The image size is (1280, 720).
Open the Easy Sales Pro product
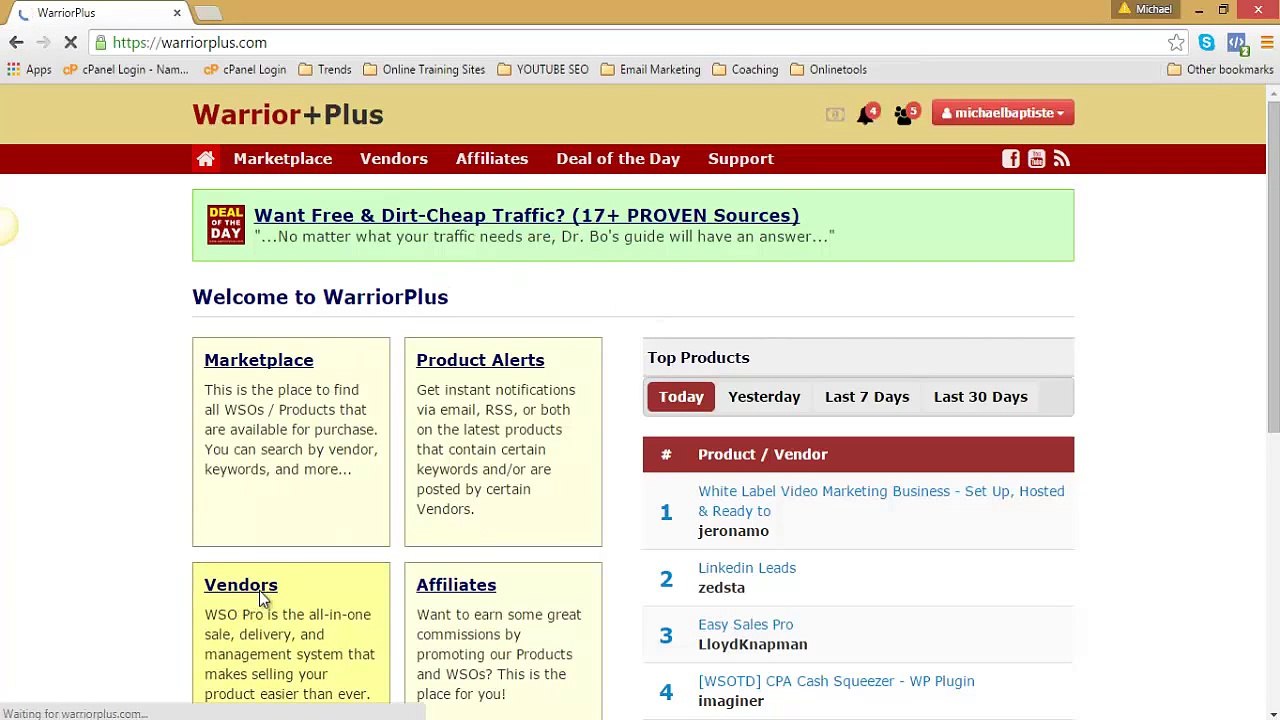click(x=746, y=625)
